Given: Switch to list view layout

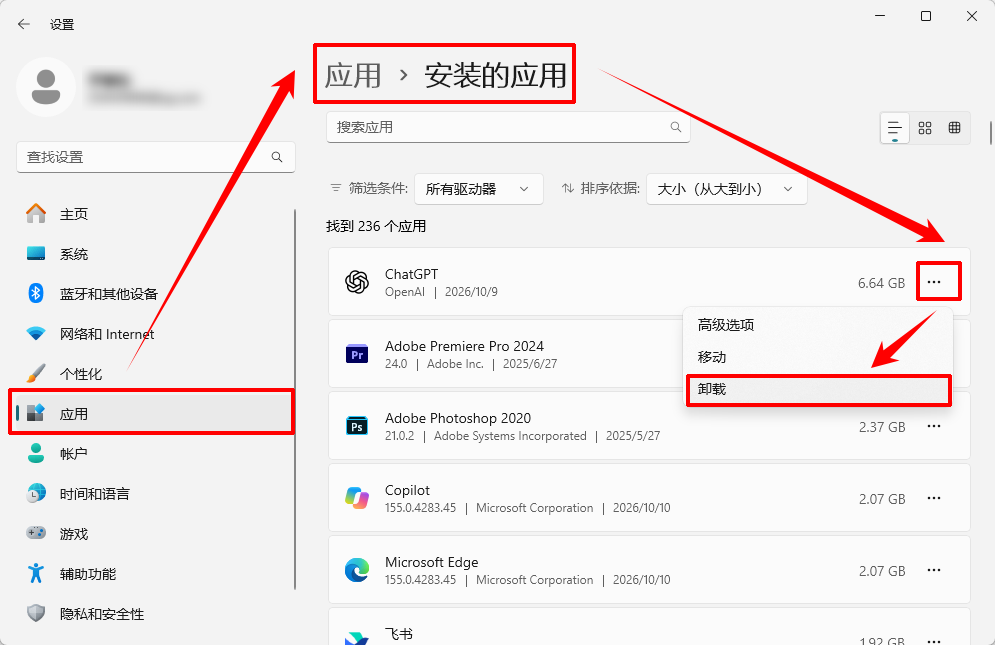Looking at the screenshot, I should (895, 128).
